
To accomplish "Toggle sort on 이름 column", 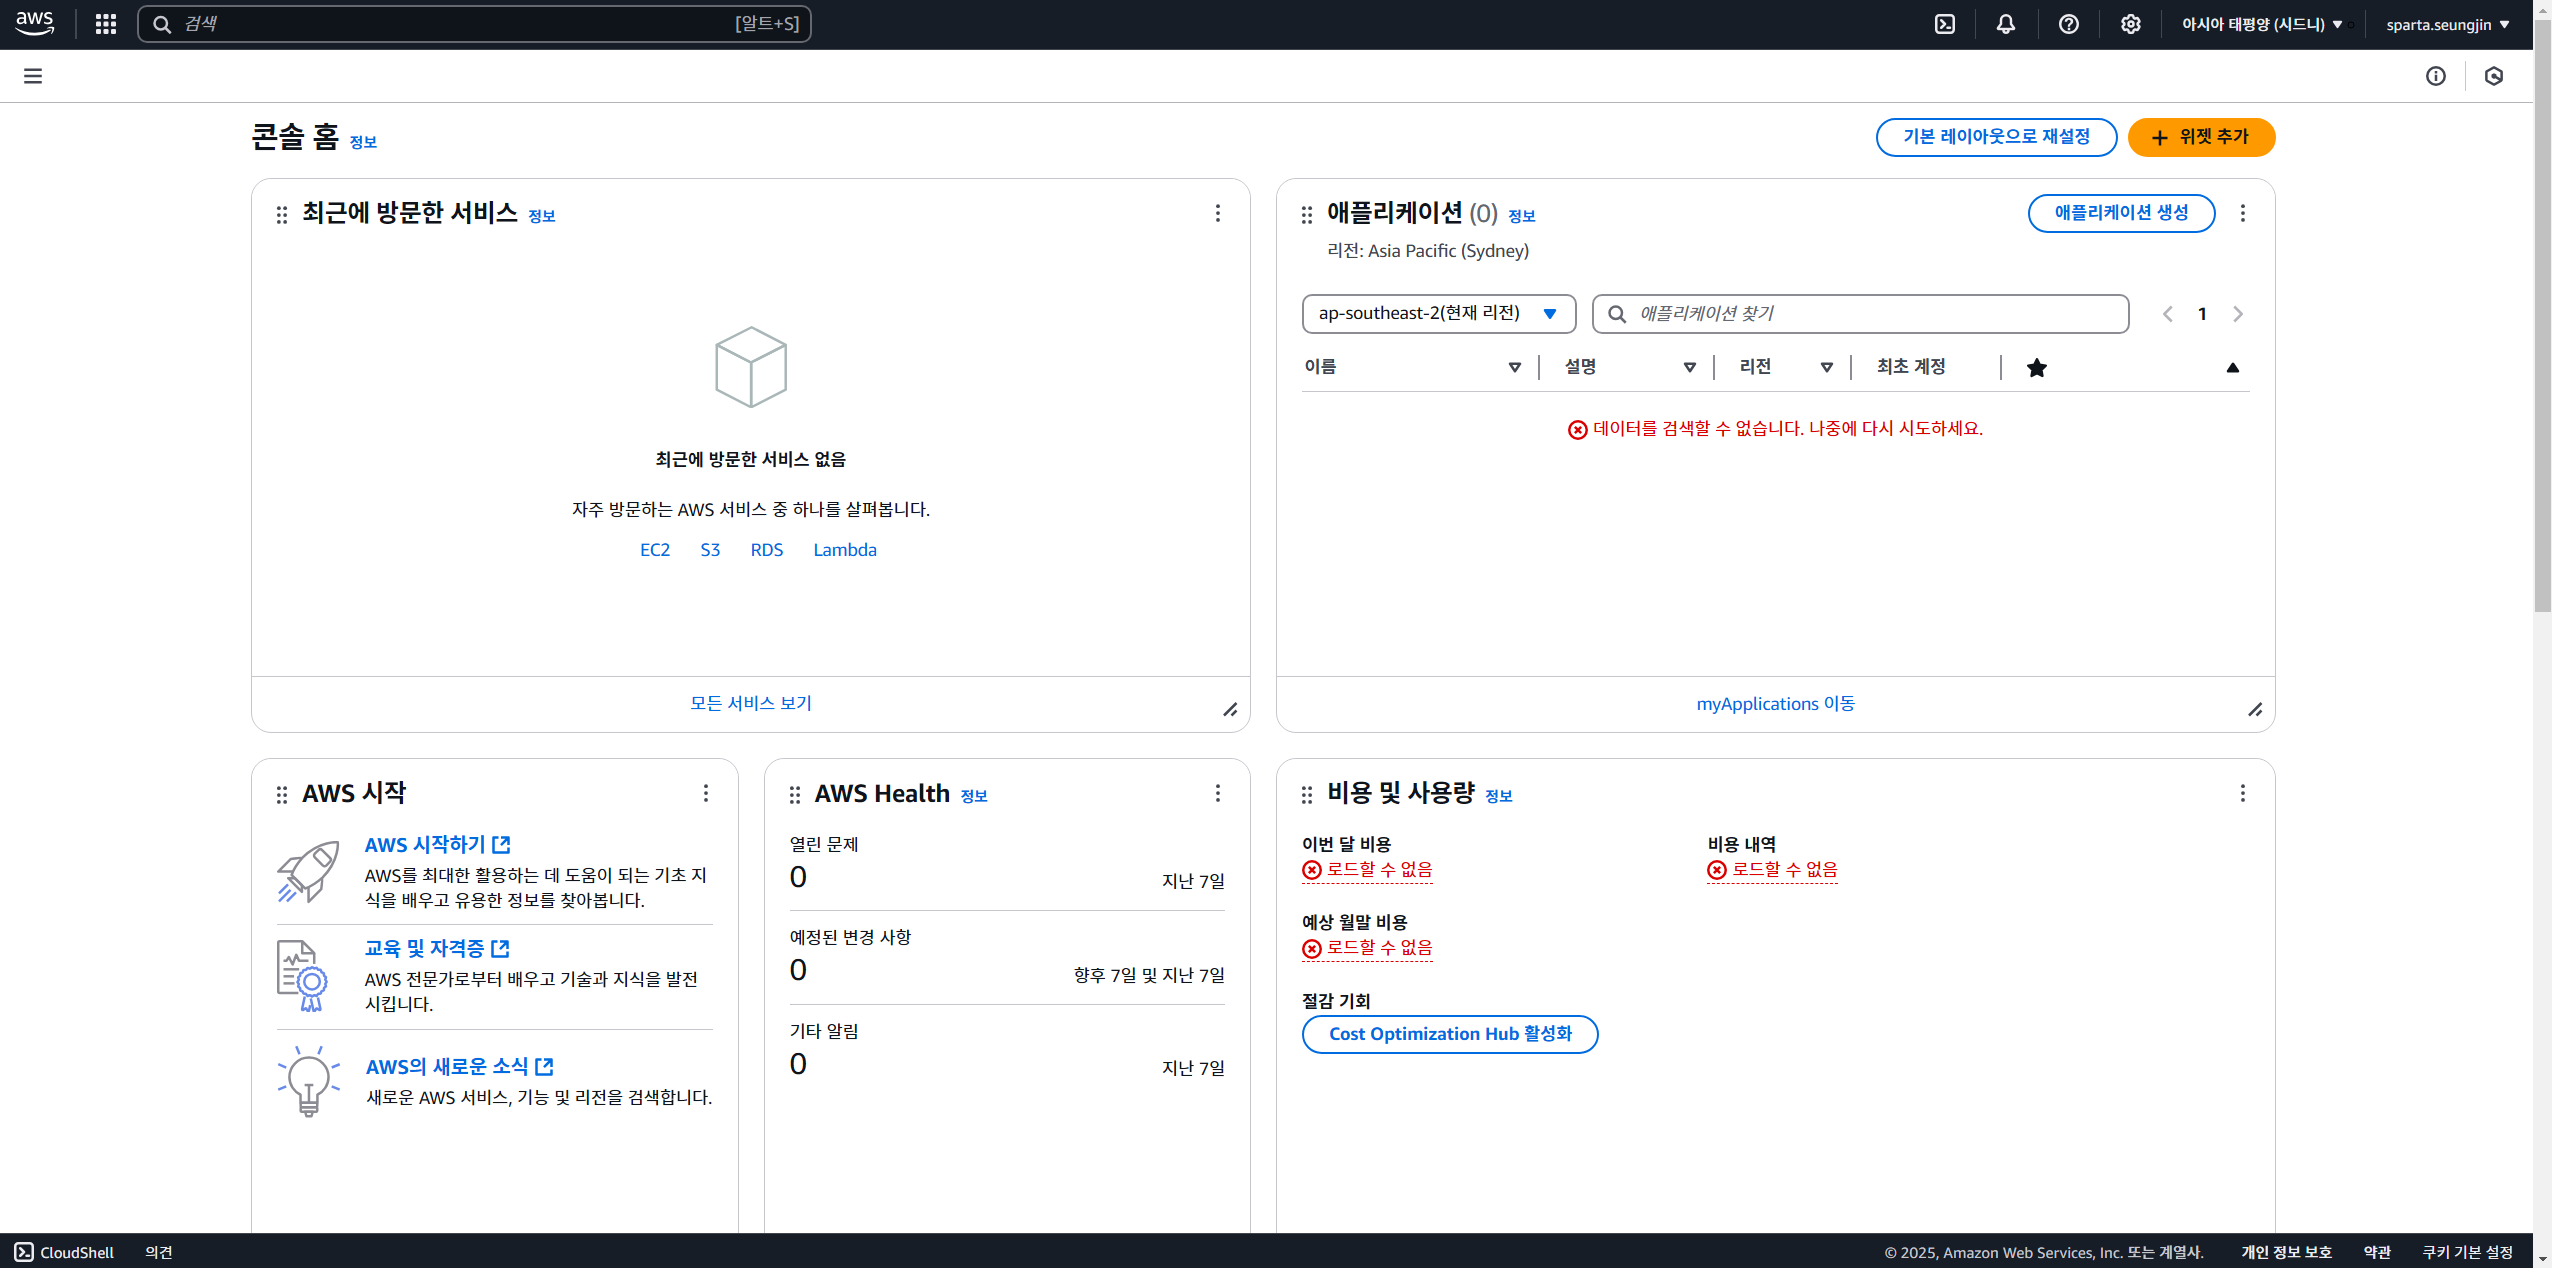I will pos(1514,367).
